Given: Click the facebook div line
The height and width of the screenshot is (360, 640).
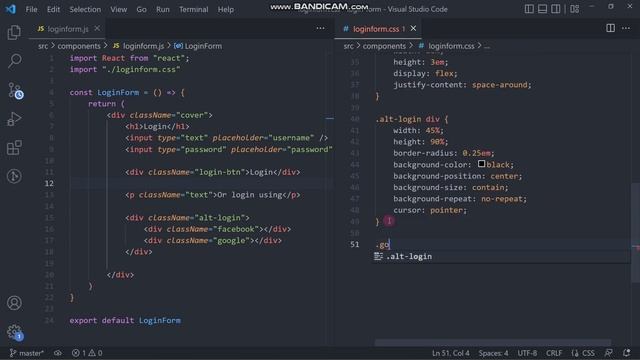Looking at the screenshot, I should (x=217, y=229).
